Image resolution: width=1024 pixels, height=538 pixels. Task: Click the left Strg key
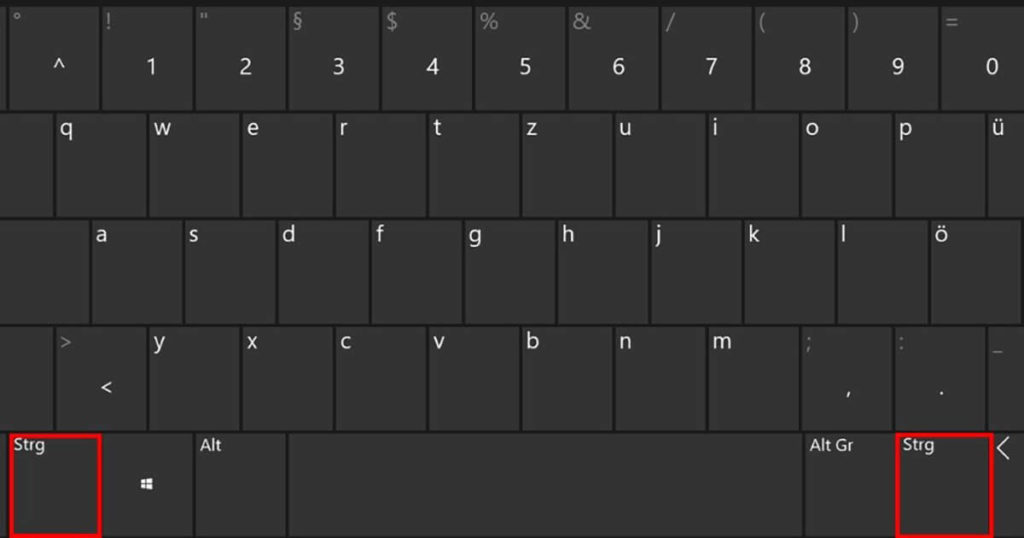55,486
